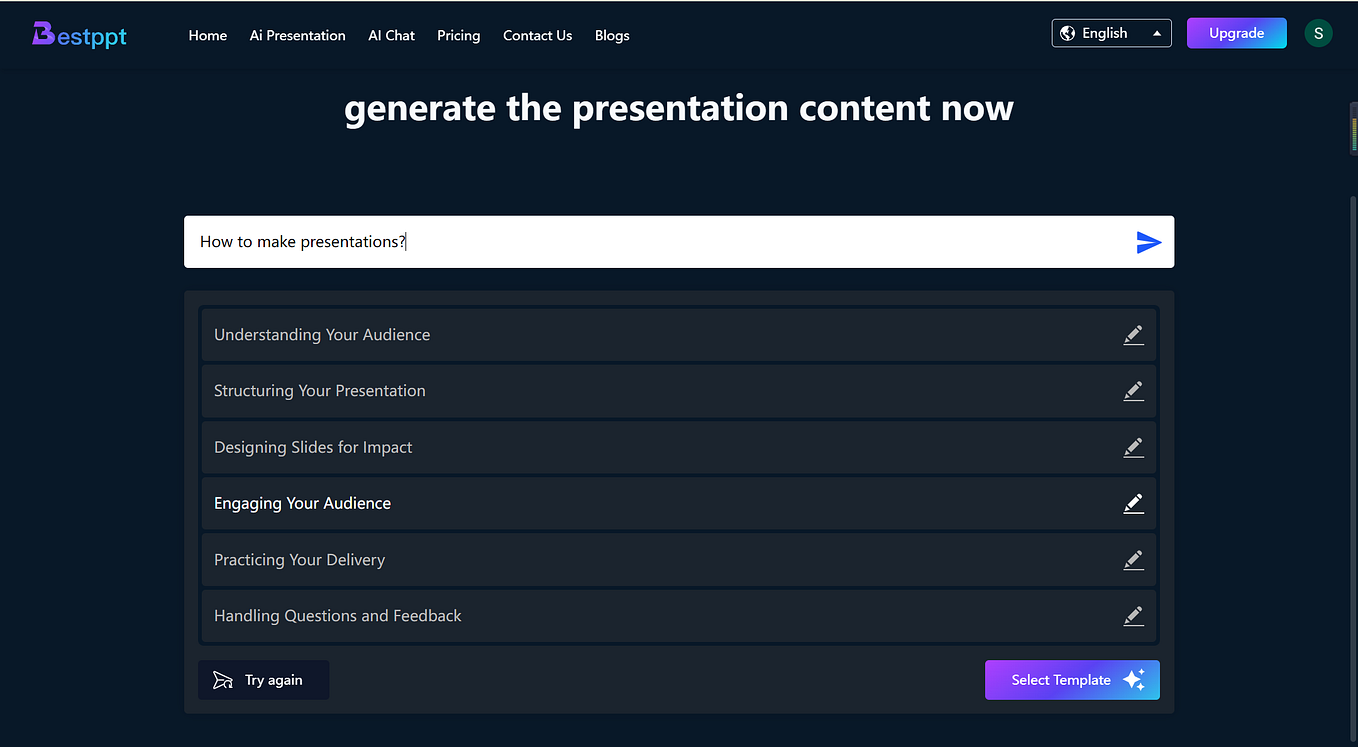Click inside the presentation prompt input field
The width and height of the screenshot is (1358, 747).
coord(600,241)
